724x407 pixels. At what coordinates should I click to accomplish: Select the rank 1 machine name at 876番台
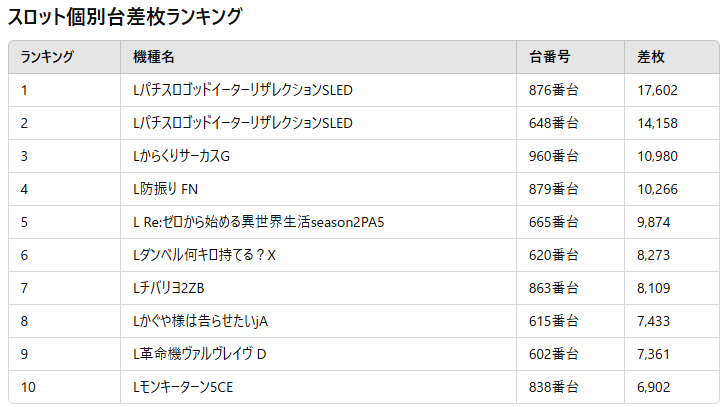tap(242, 91)
